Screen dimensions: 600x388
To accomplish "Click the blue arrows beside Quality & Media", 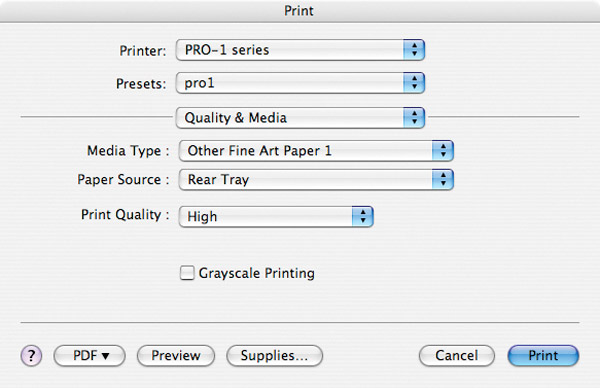I will (x=414, y=117).
